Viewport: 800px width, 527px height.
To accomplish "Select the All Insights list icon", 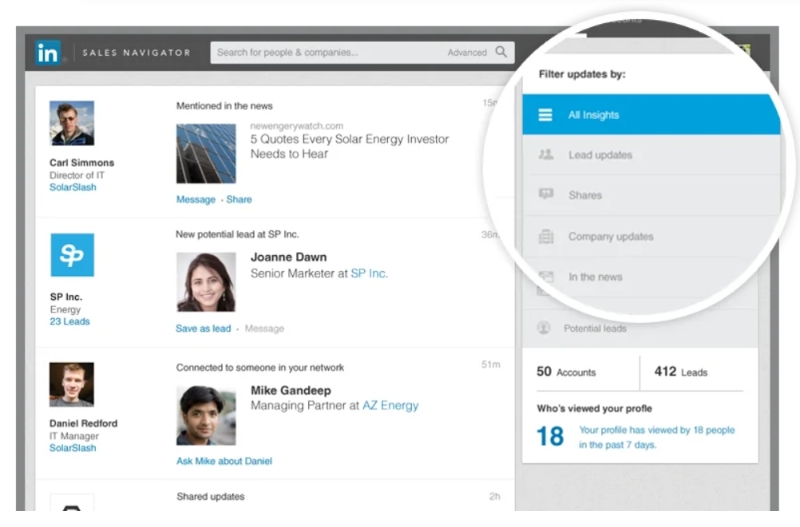I will [x=545, y=115].
